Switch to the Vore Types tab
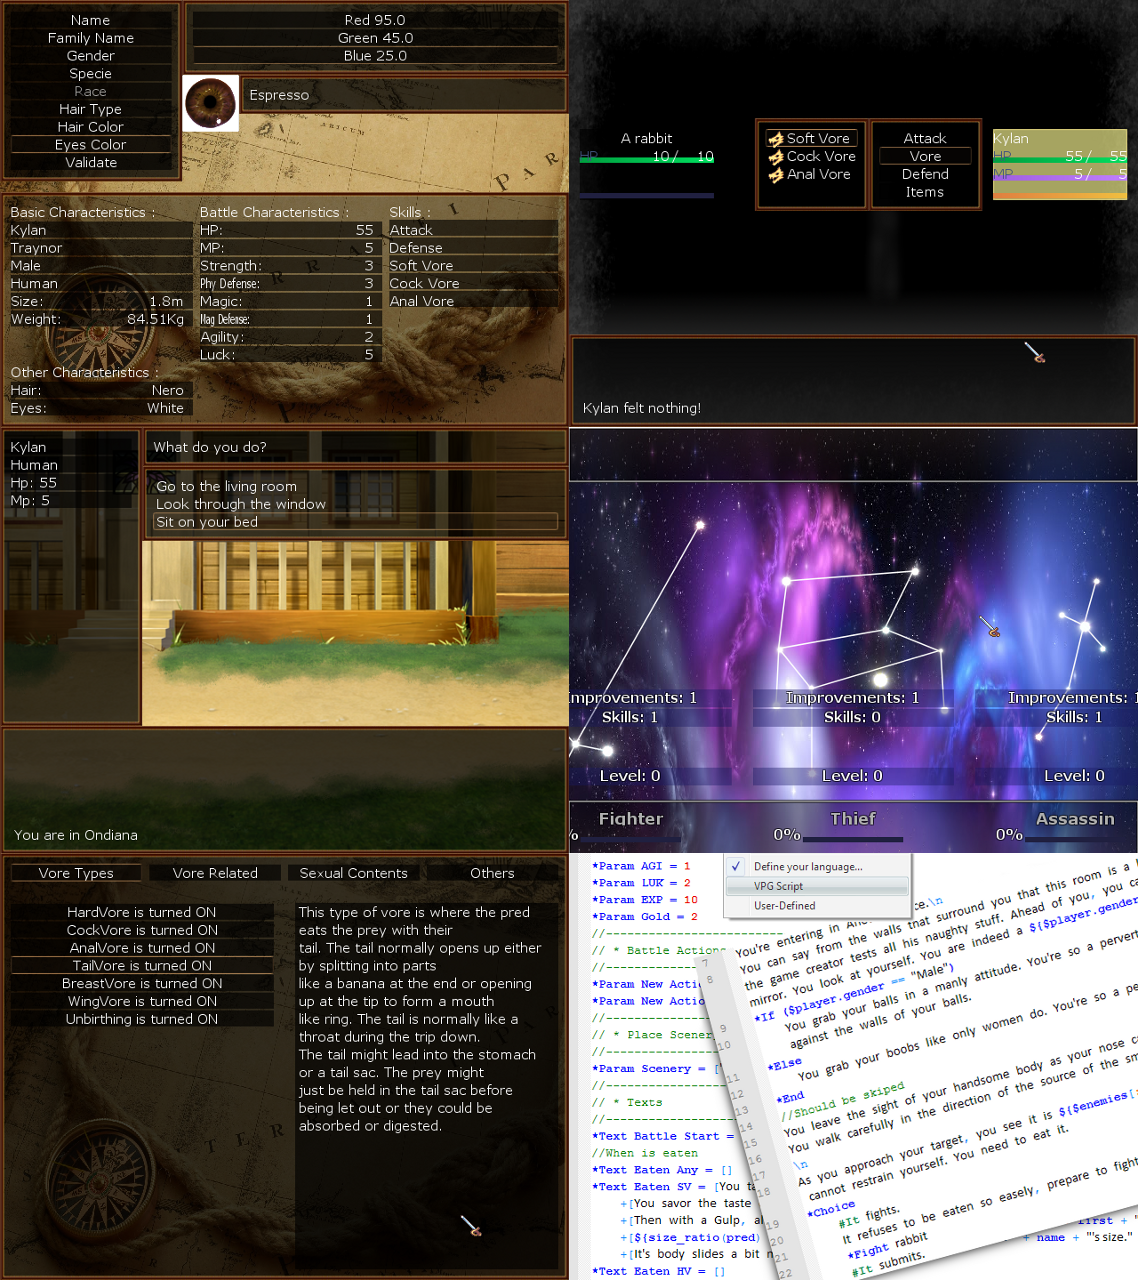The height and width of the screenshot is (1280, 1138). (x=76, y=873)
